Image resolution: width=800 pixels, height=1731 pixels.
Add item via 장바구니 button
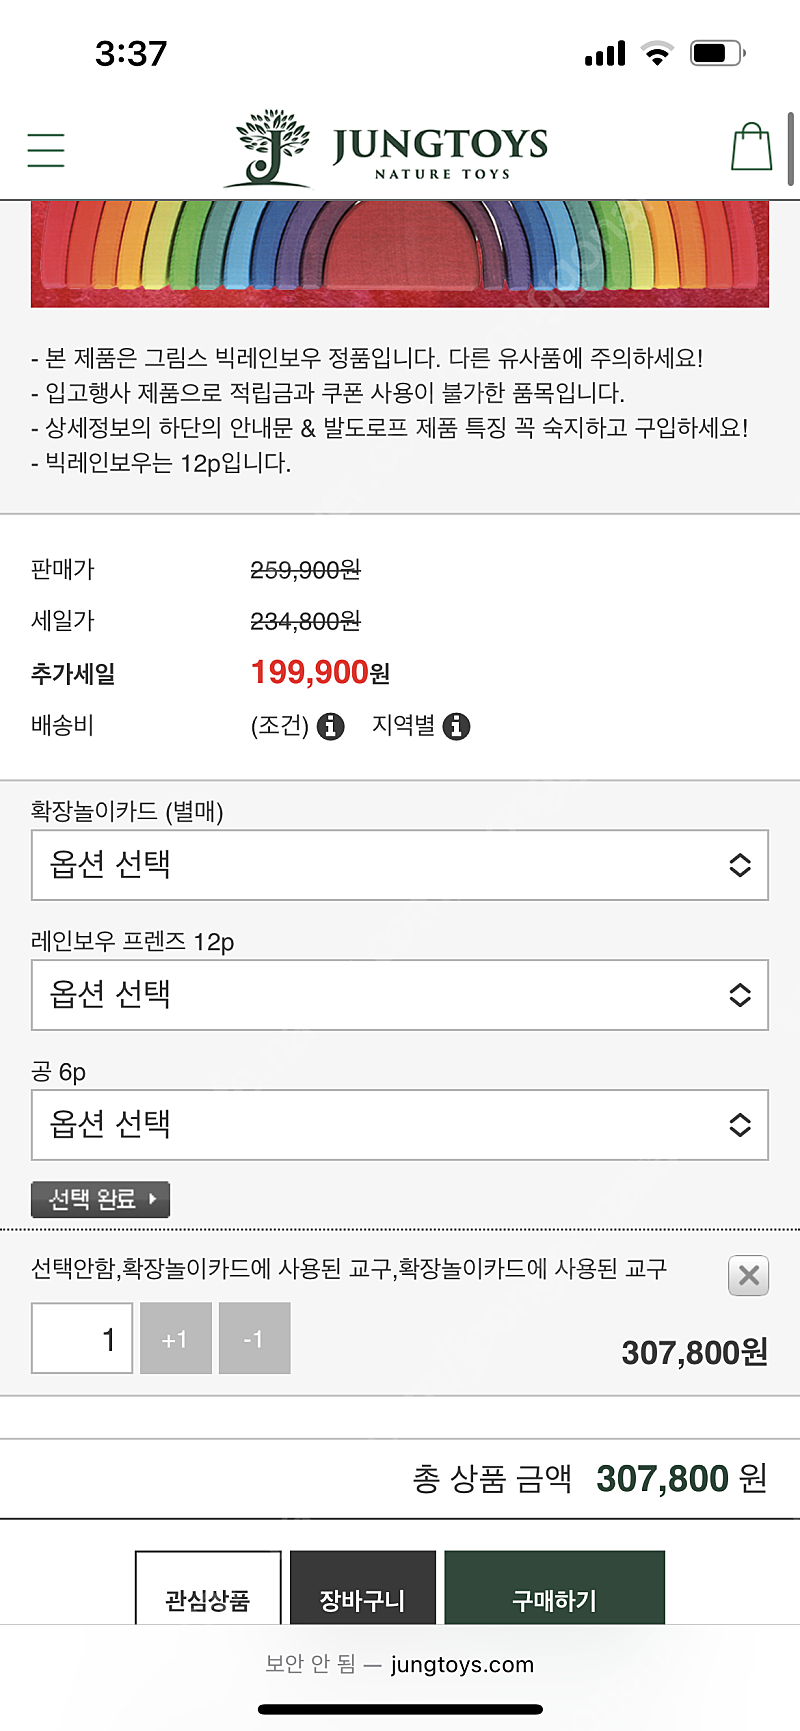363,1588
